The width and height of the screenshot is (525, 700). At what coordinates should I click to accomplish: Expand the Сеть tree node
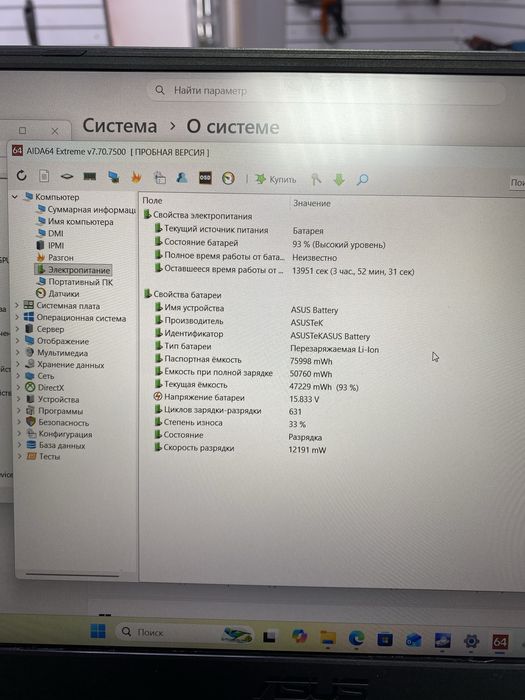18,376
